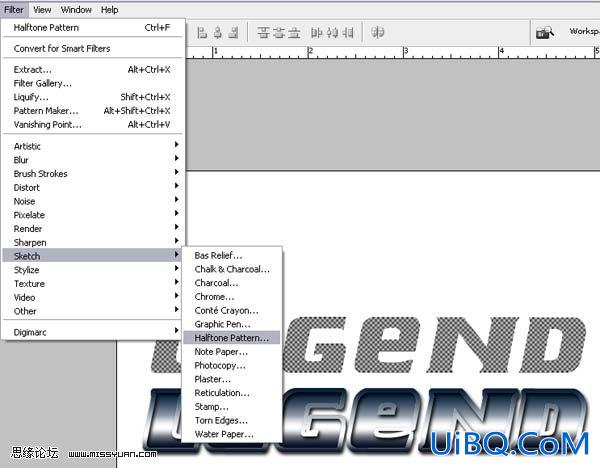The width and height of the screenshot is (600, 468).
Task: Choose Water Paper... filter
Action: (x=232, y=434)
